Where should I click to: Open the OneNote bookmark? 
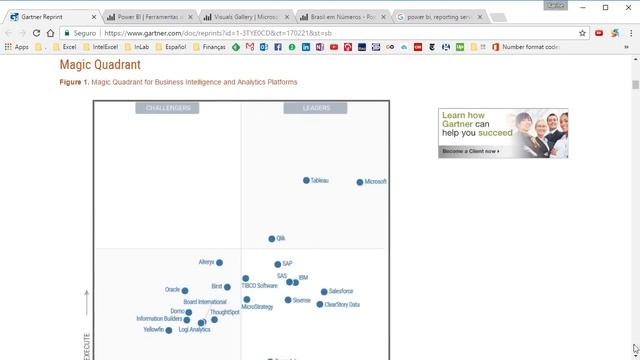point(320,47)
